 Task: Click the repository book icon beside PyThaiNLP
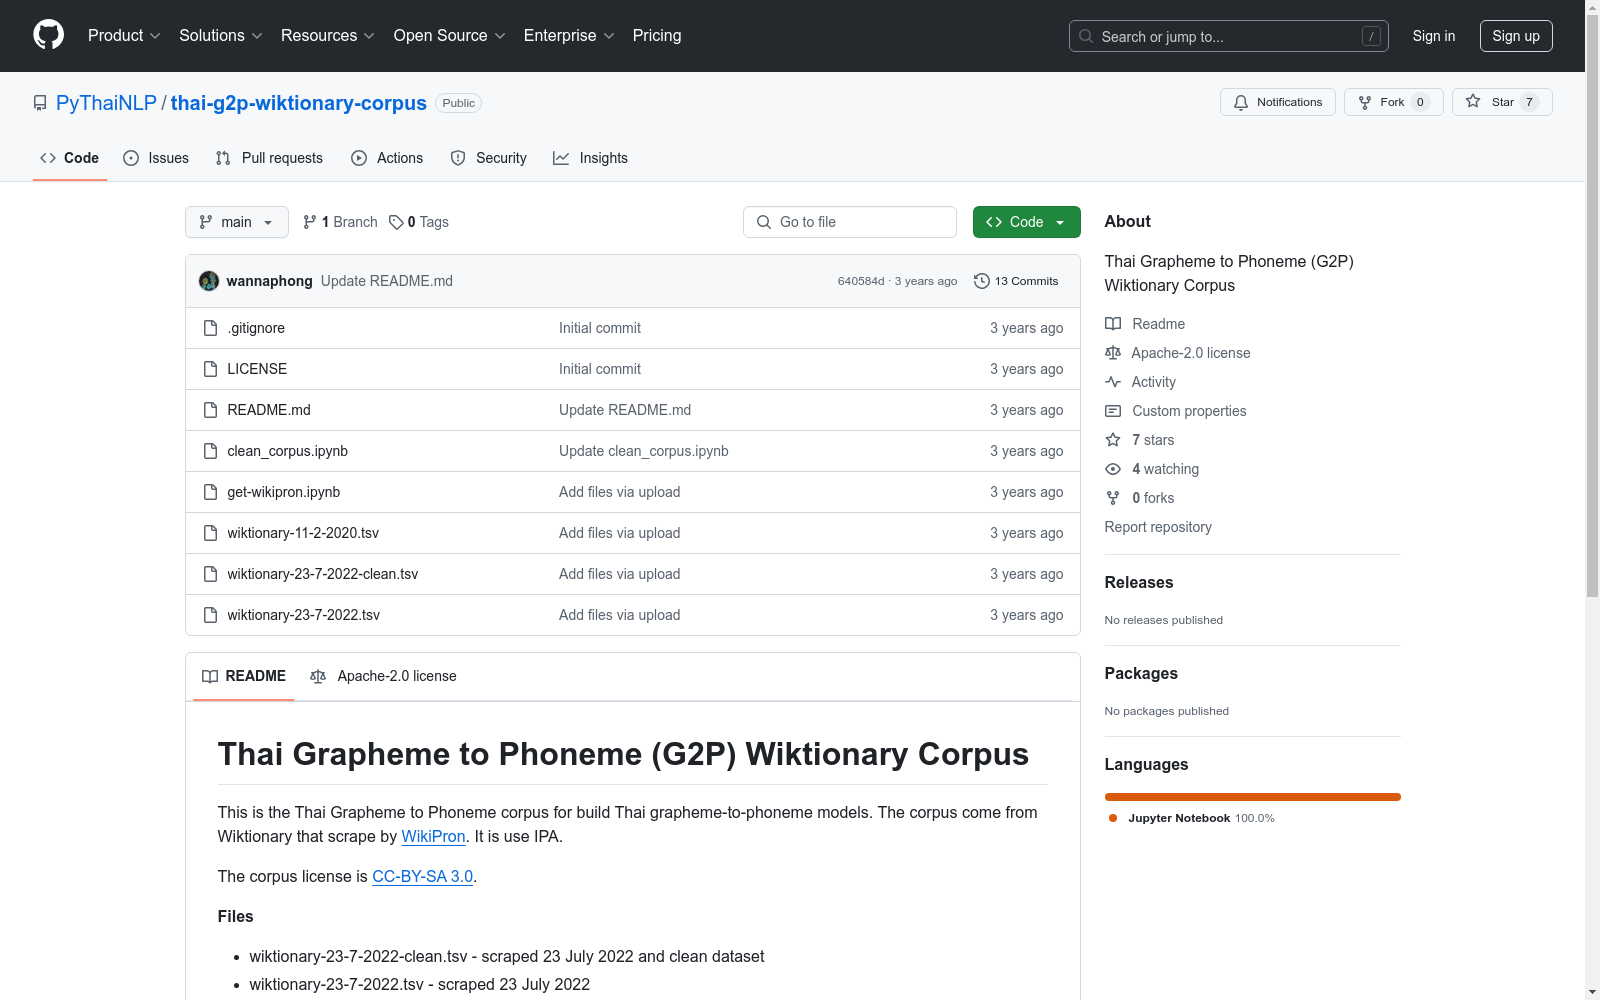pos(40,103)
